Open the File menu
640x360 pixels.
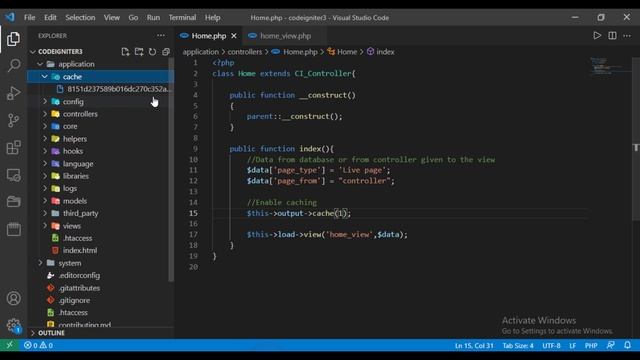tap(29, 18)
